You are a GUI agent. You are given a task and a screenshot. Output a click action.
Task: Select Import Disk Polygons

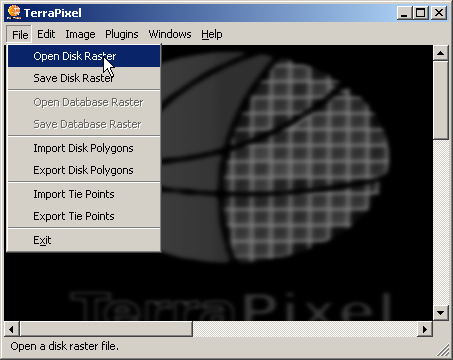click(84, 148)
